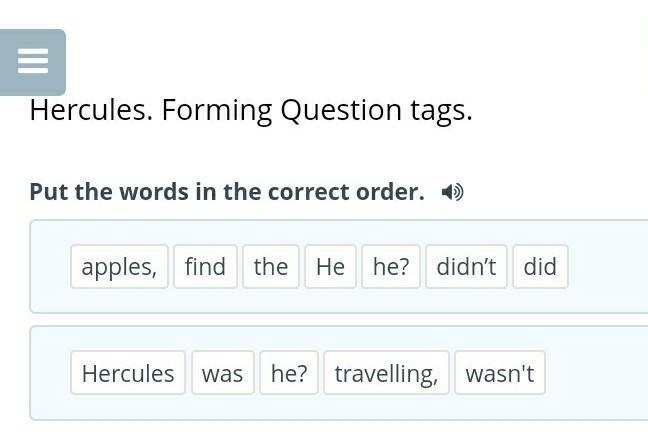The width and height of the screenshot is (648, 443).
Task: Select the 'apples,' word tile
Action: click(119, 267)
